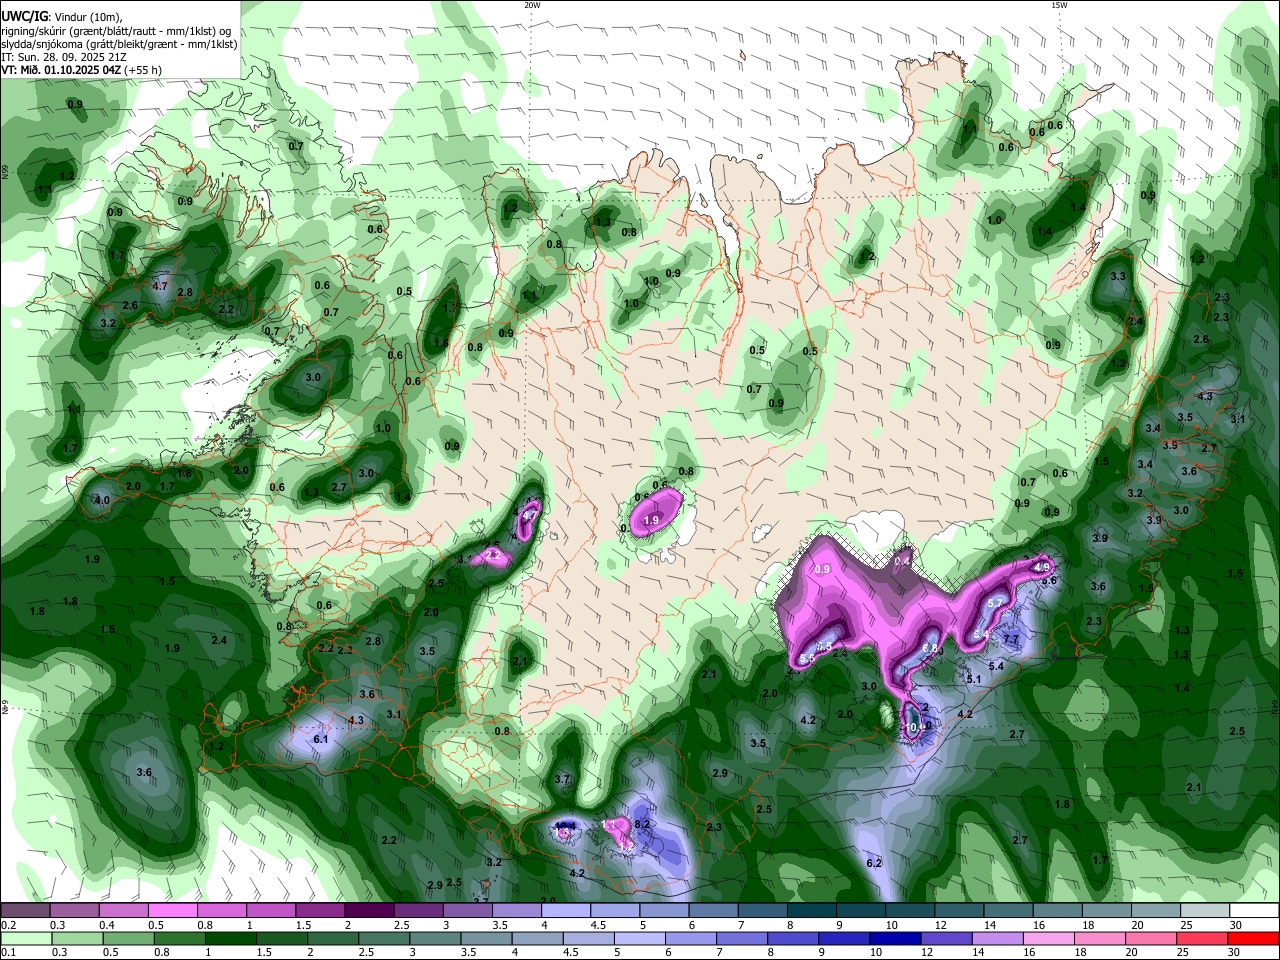Click the title text 'UWC/IG: Vindur (10m),'
Viewport: 1280px width, 960px height.
click(62, 17)
